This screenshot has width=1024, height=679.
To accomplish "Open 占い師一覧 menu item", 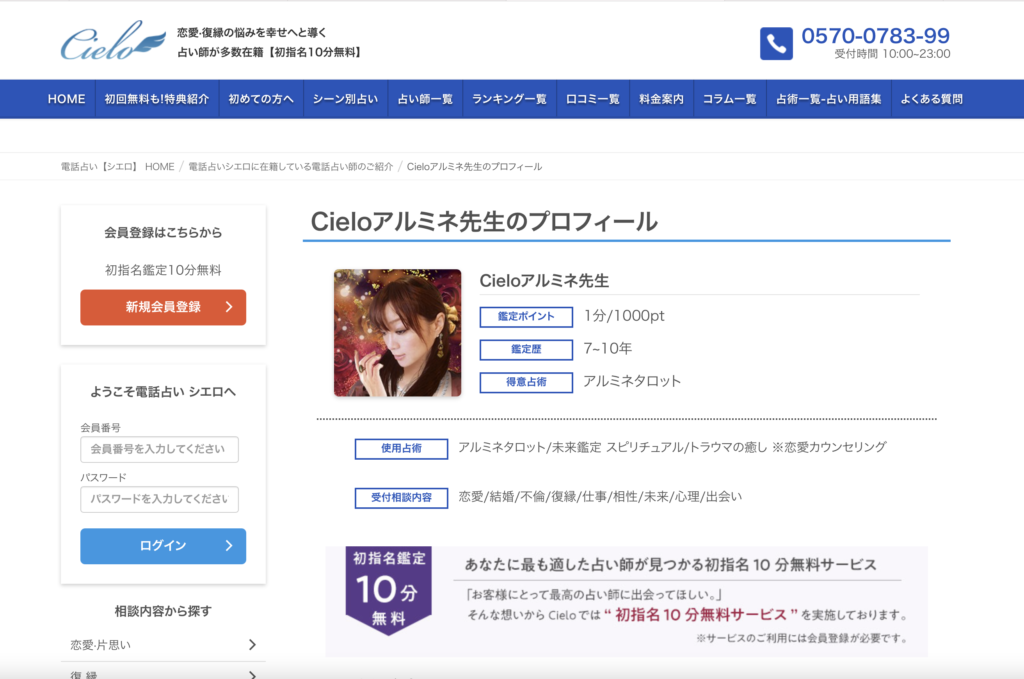I will point(425,99).
